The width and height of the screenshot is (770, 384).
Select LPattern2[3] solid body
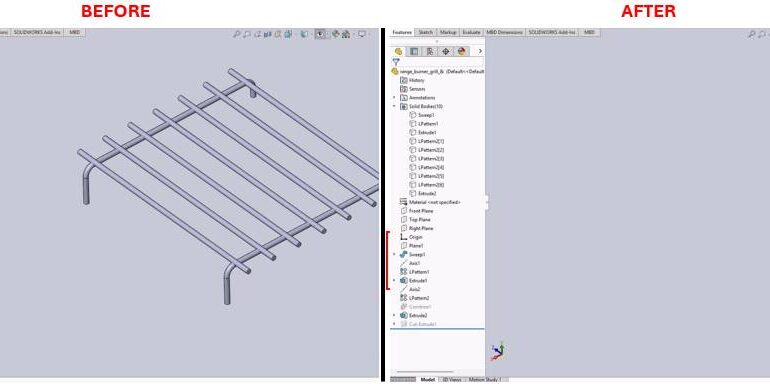tap(427, 159)
